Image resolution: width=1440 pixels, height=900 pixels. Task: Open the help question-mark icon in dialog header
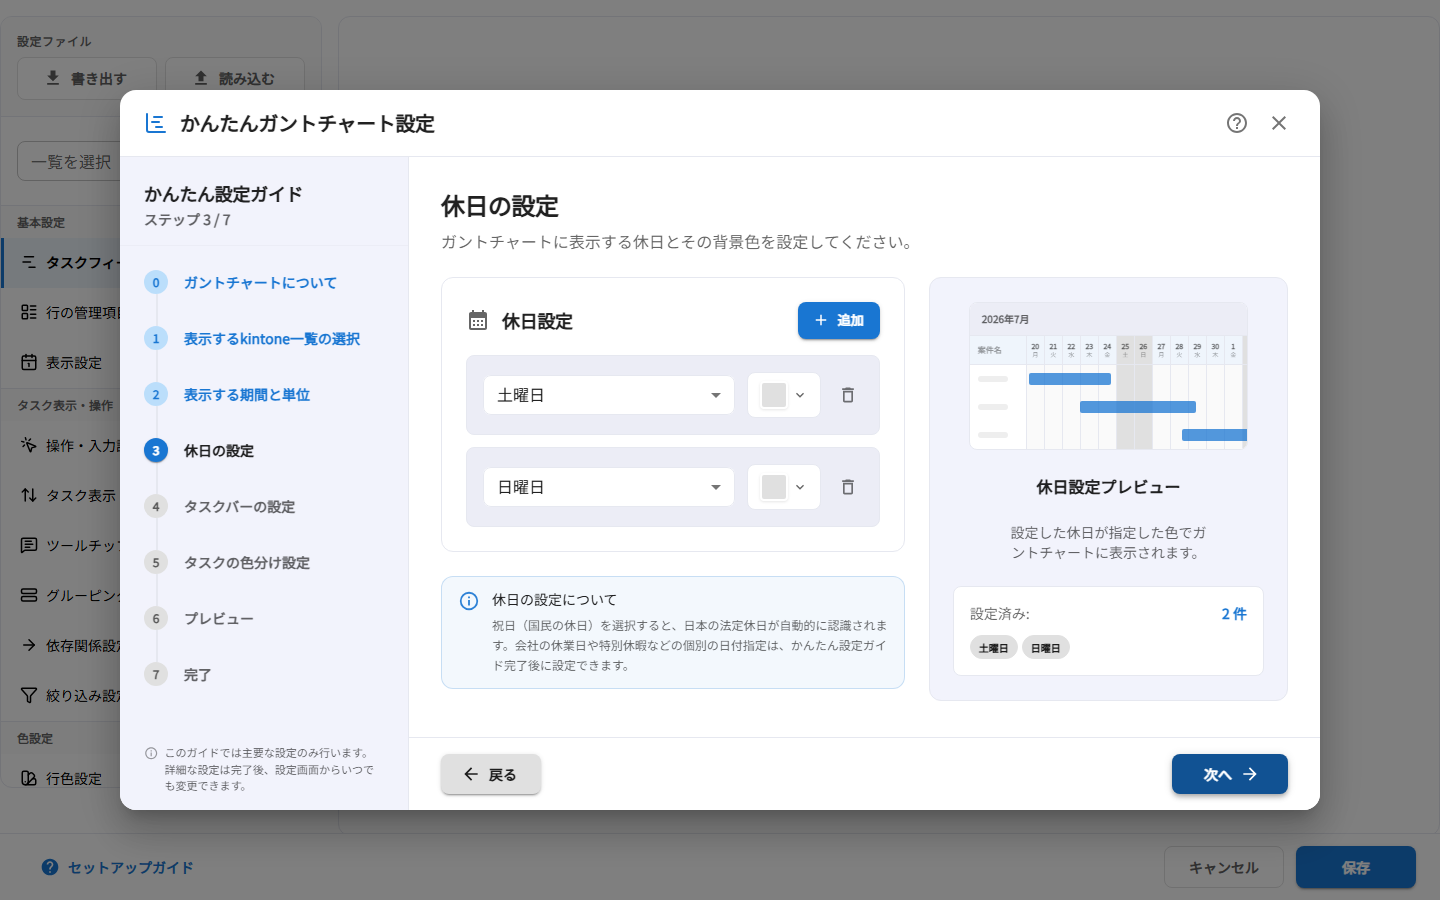point(1237,123)
